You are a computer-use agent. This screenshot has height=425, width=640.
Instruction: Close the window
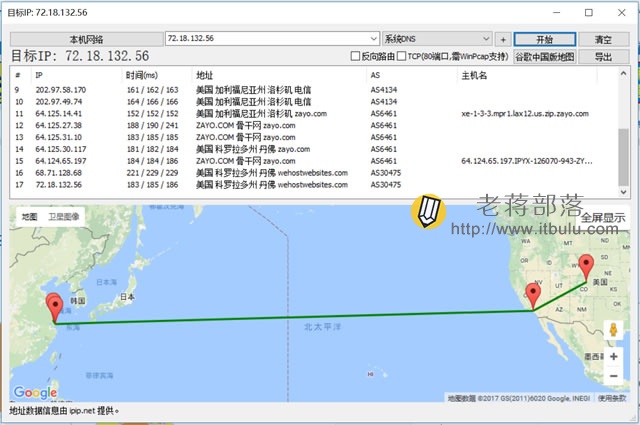coord(621,13)
